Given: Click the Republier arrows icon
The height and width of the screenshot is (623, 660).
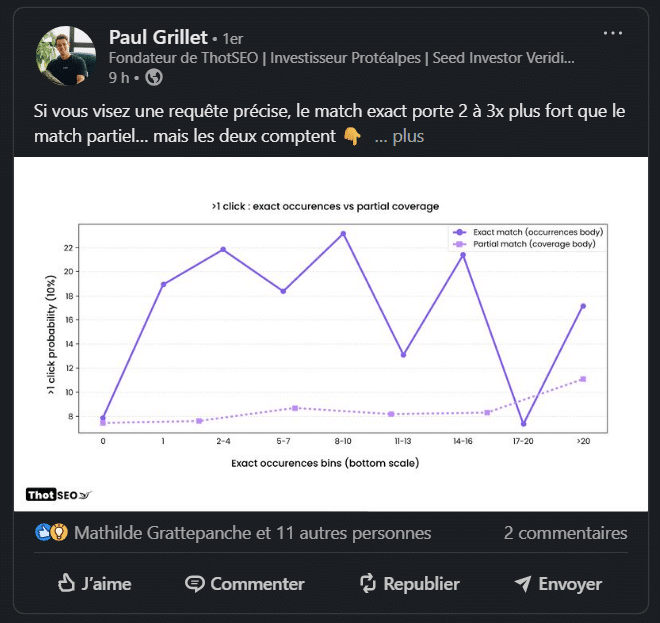Looking at the screenshot, I should click(367, 583).
